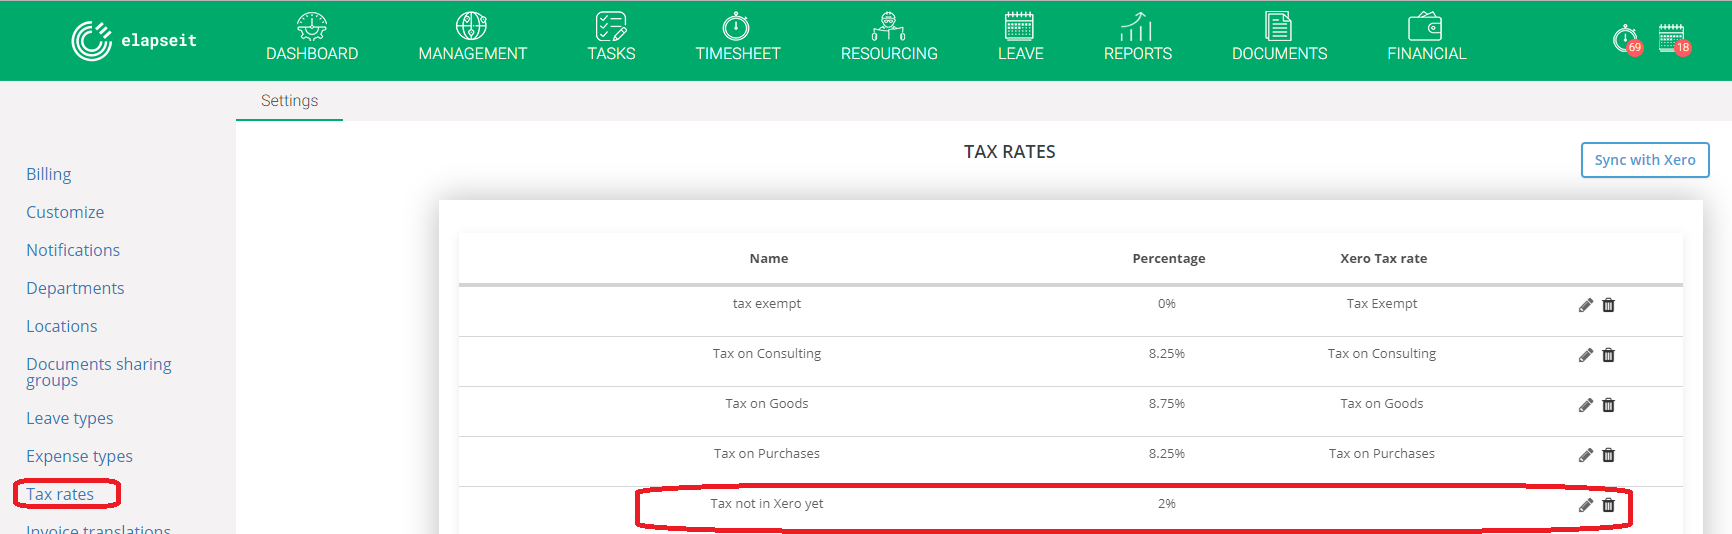Open the Leave calendar icon

1020,26
